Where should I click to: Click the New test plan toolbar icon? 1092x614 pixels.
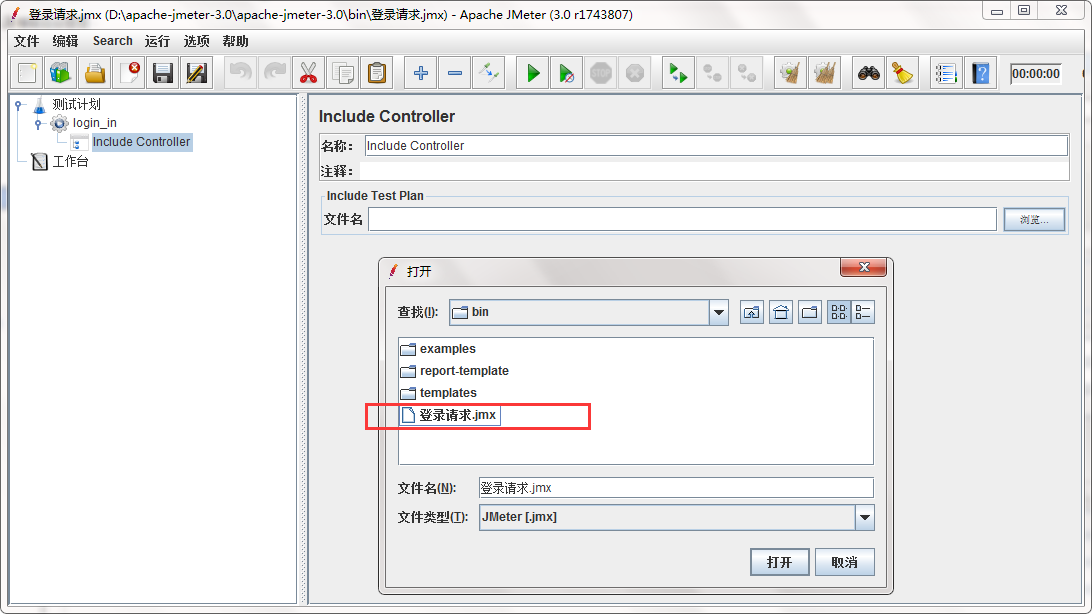point(26,72)
